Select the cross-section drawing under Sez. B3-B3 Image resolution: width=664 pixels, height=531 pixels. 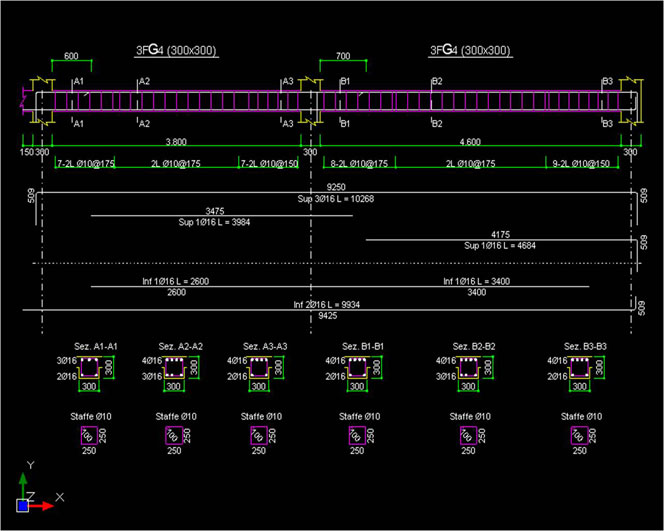(580, 368)
